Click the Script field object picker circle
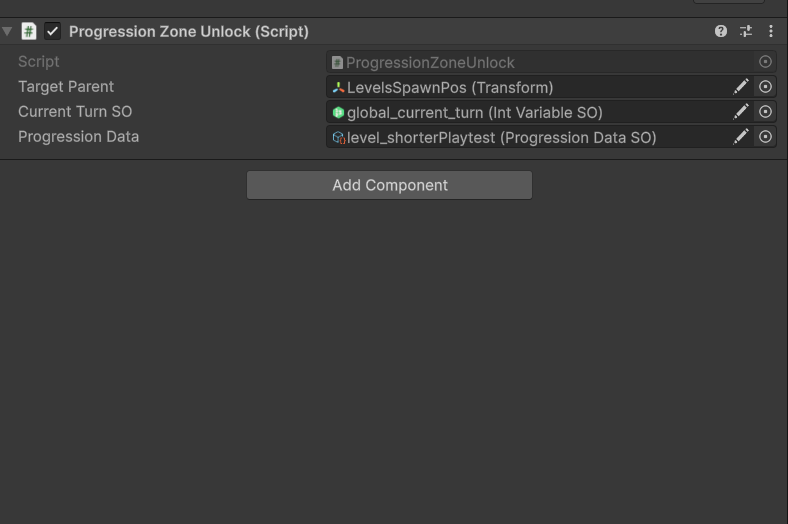 click(765, 62)
